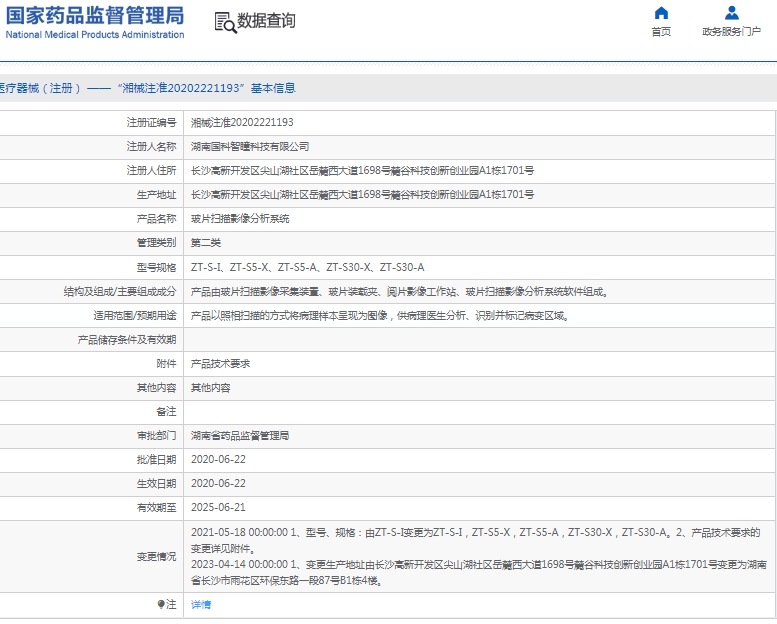This screenshot has height=624, width=777.
Task: Click the 生效日期 label
Action: pos(157,483)
